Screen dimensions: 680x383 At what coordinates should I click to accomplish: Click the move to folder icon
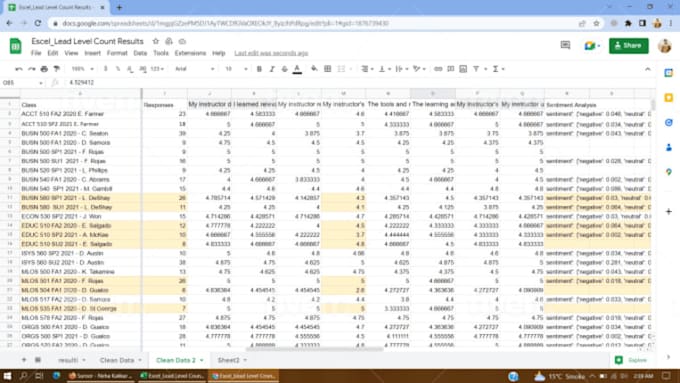[x=169, y=41]
